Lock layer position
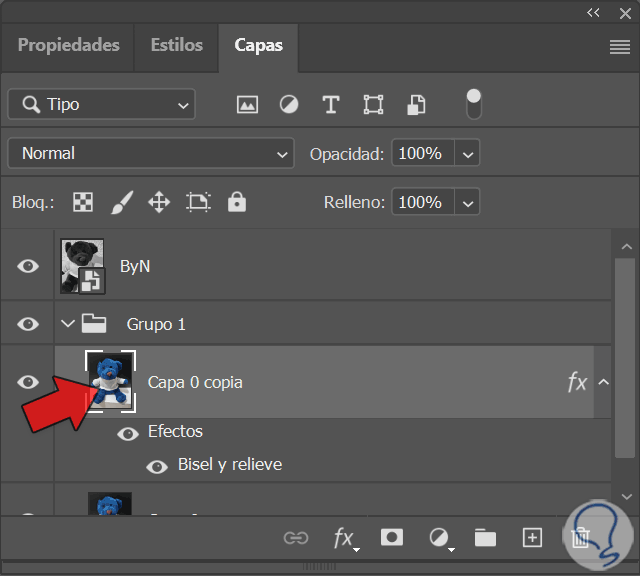 (x=159, y=202)
